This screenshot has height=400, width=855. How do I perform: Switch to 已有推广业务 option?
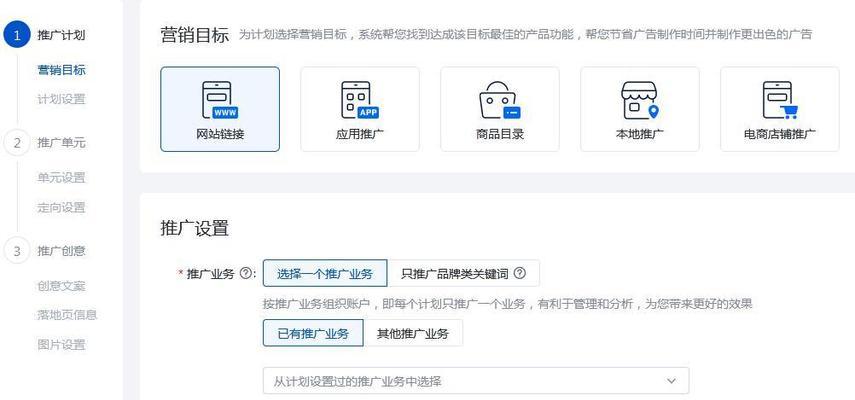(313, 334)
